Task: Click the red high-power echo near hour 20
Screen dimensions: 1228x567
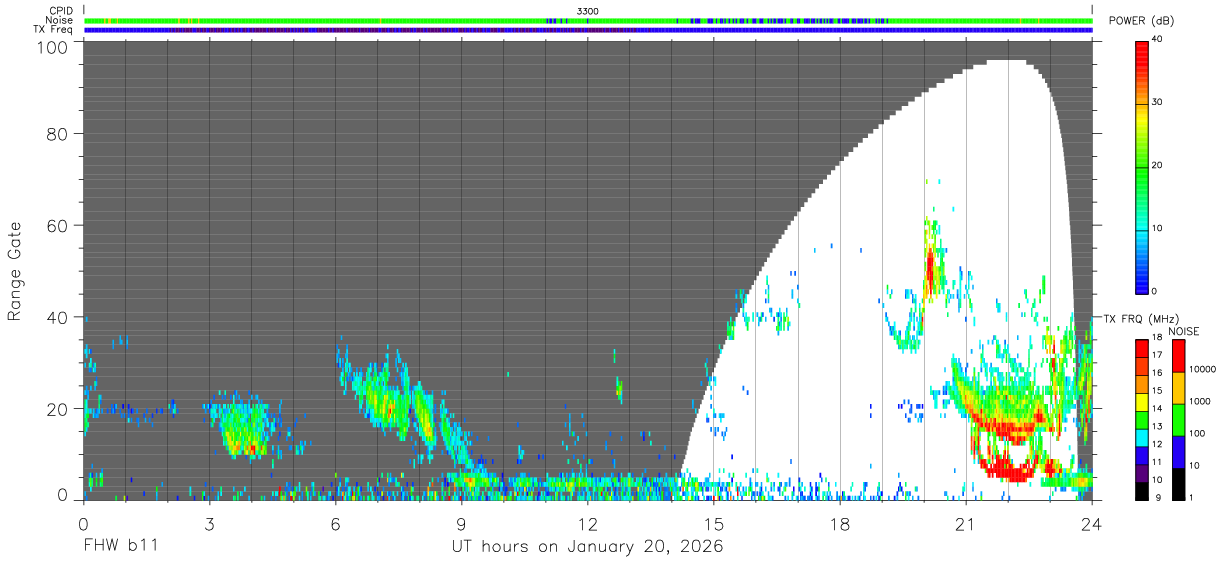Action: (931, 271)
